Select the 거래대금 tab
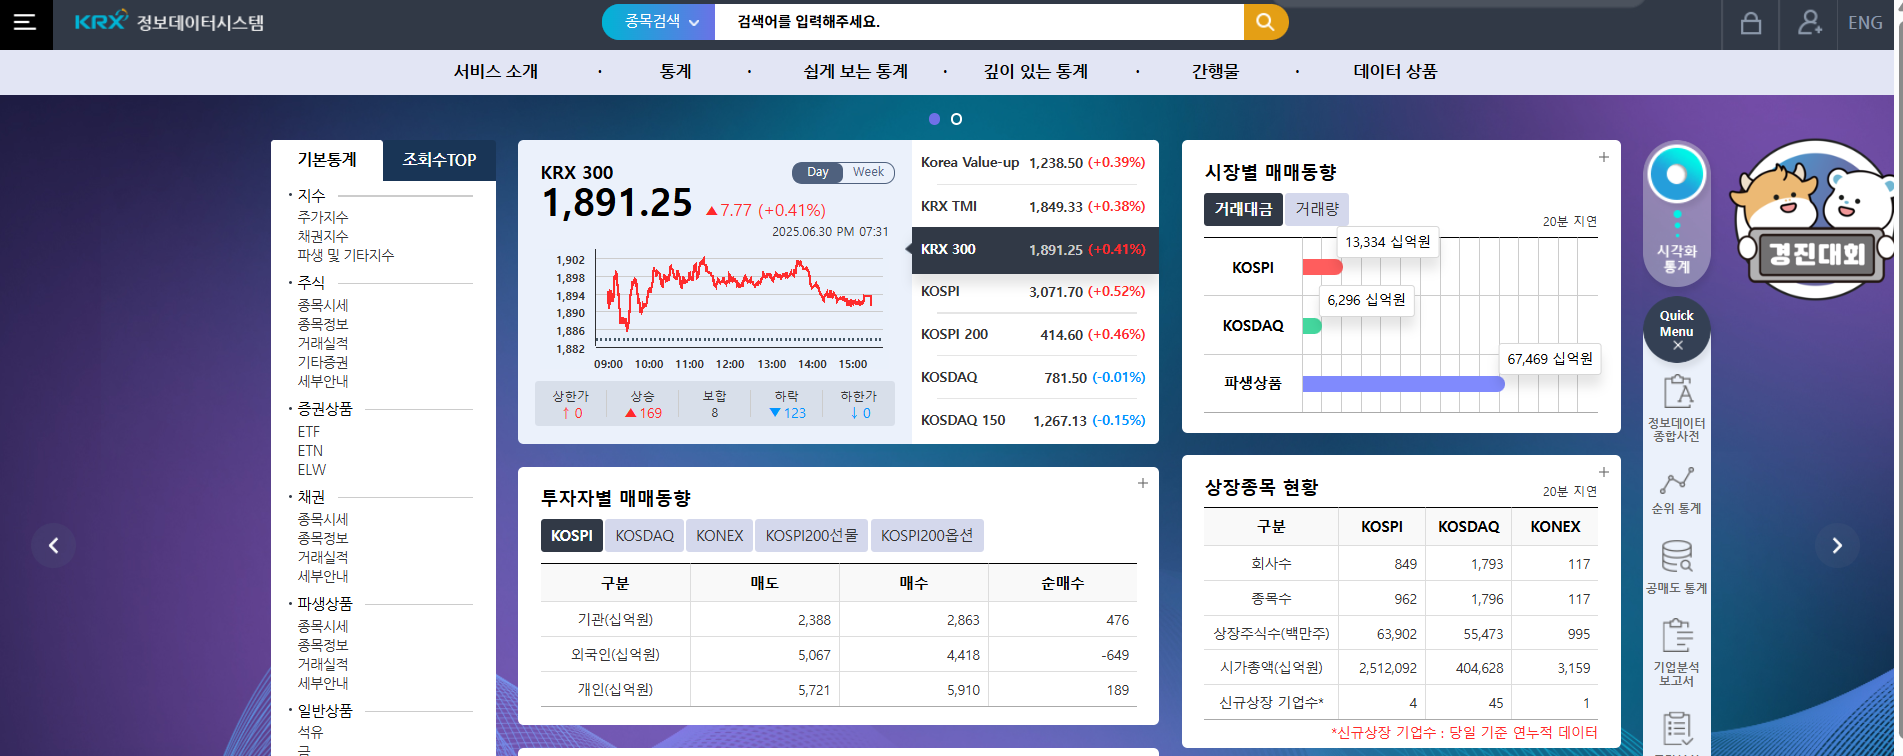Image resolution: width=1903 pixels, height=756 pixels. pos(1243,209)
